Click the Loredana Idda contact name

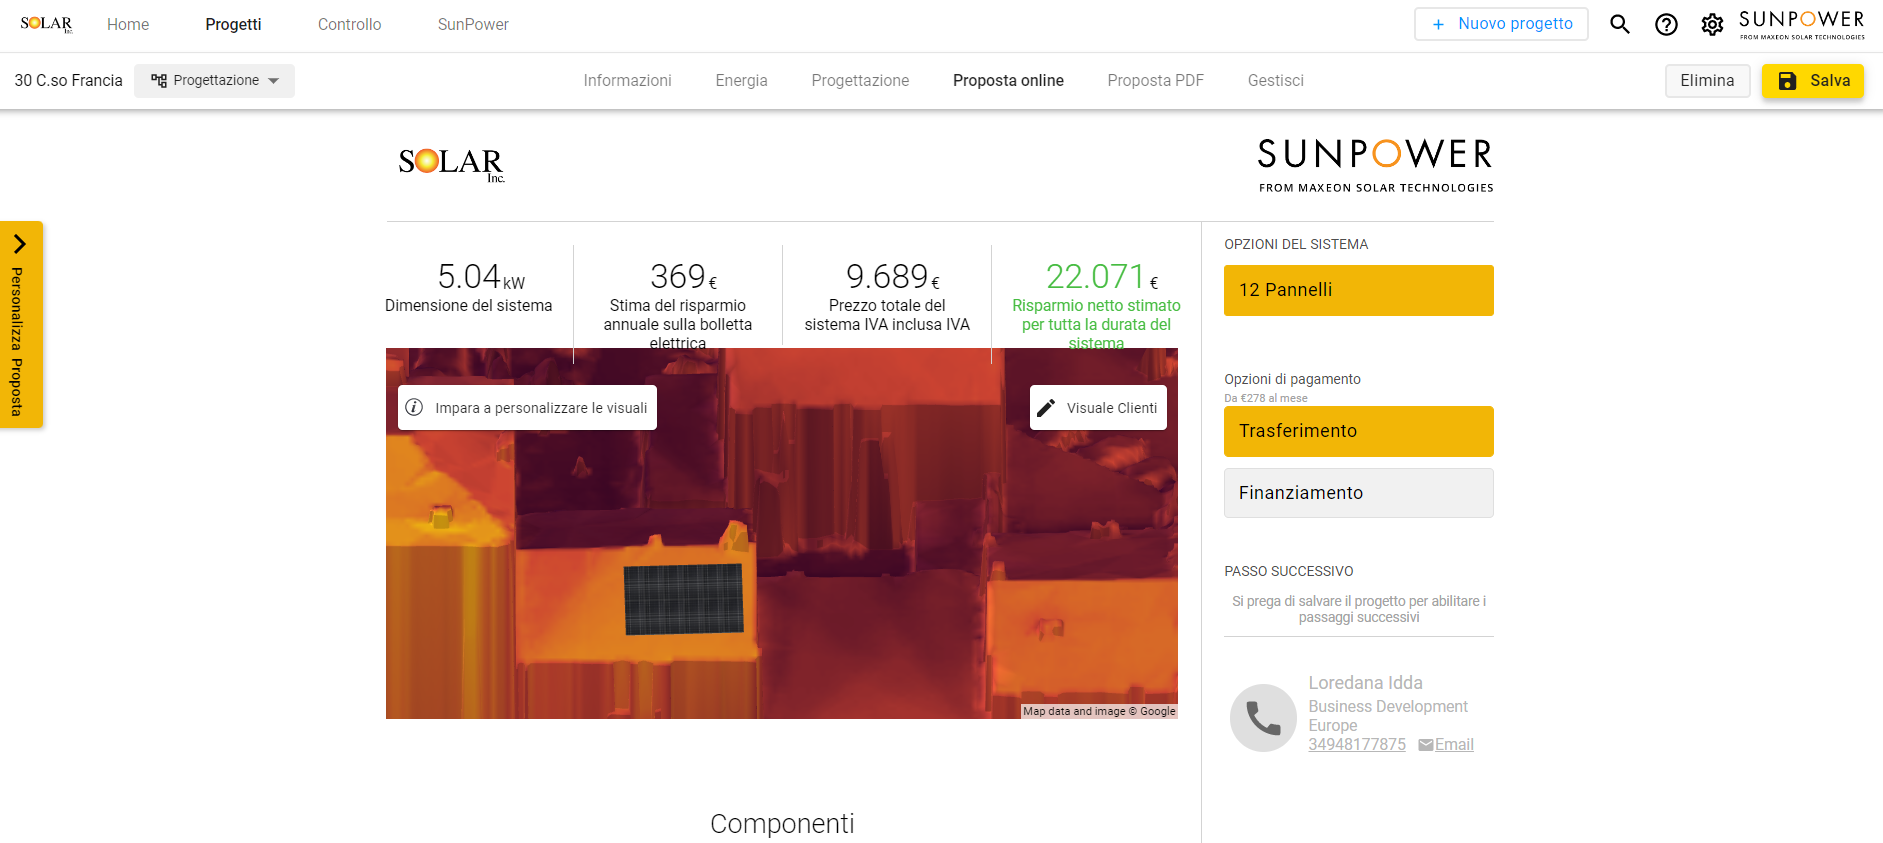click(1365, 683)
